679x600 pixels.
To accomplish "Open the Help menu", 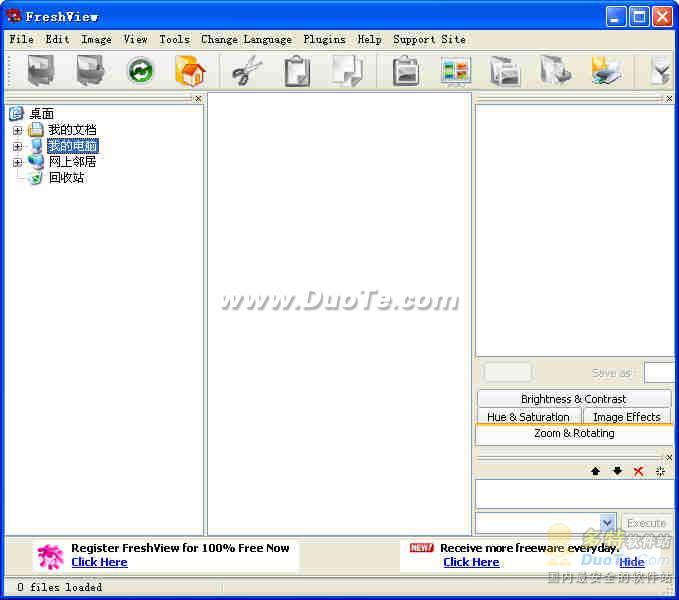I will tap(369, 39).
